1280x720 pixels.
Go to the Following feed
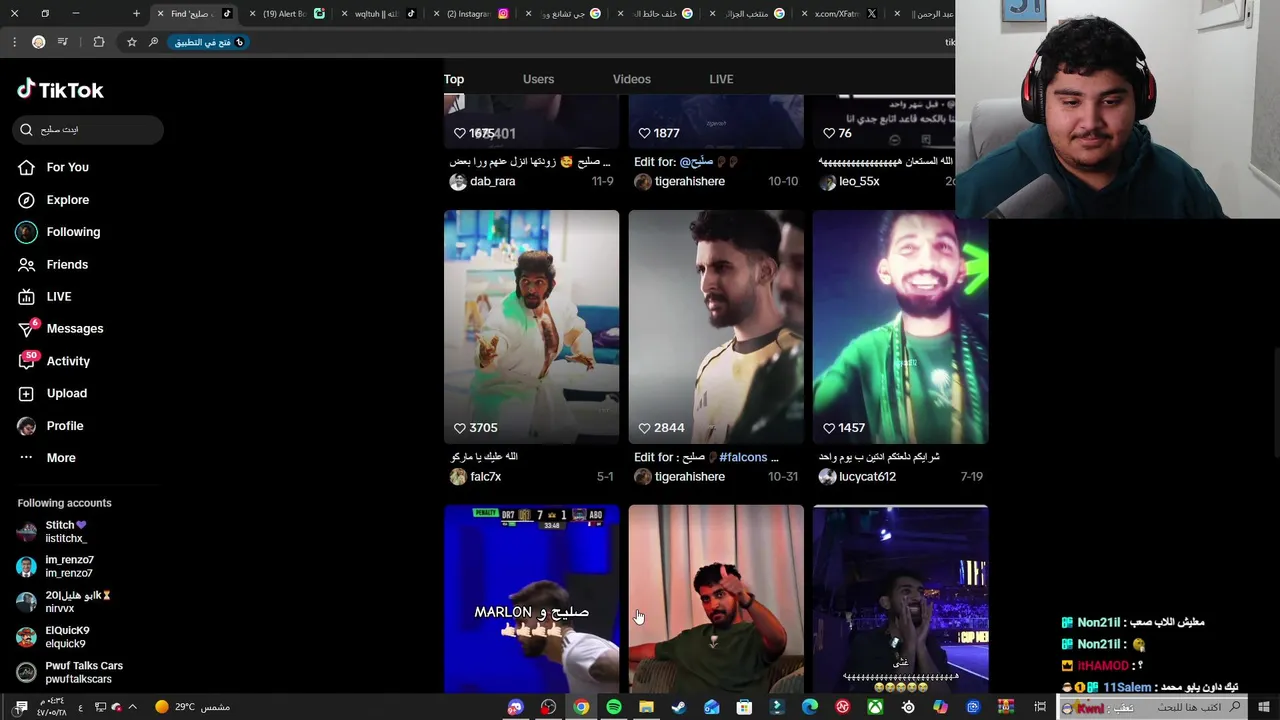click(59, 232)
